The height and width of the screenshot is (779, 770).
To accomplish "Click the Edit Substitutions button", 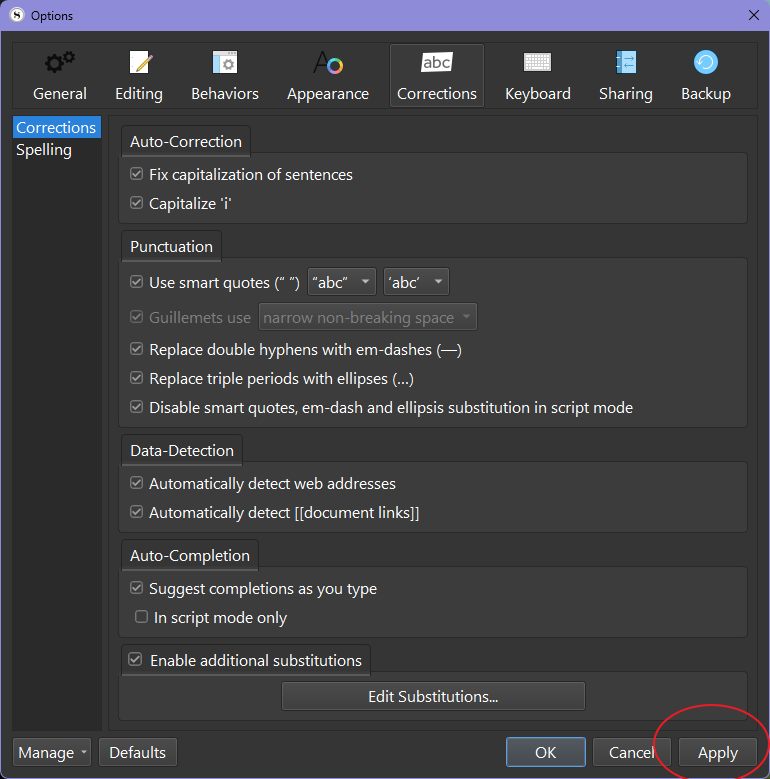I will pyautogui.click(x=433, y=696).
